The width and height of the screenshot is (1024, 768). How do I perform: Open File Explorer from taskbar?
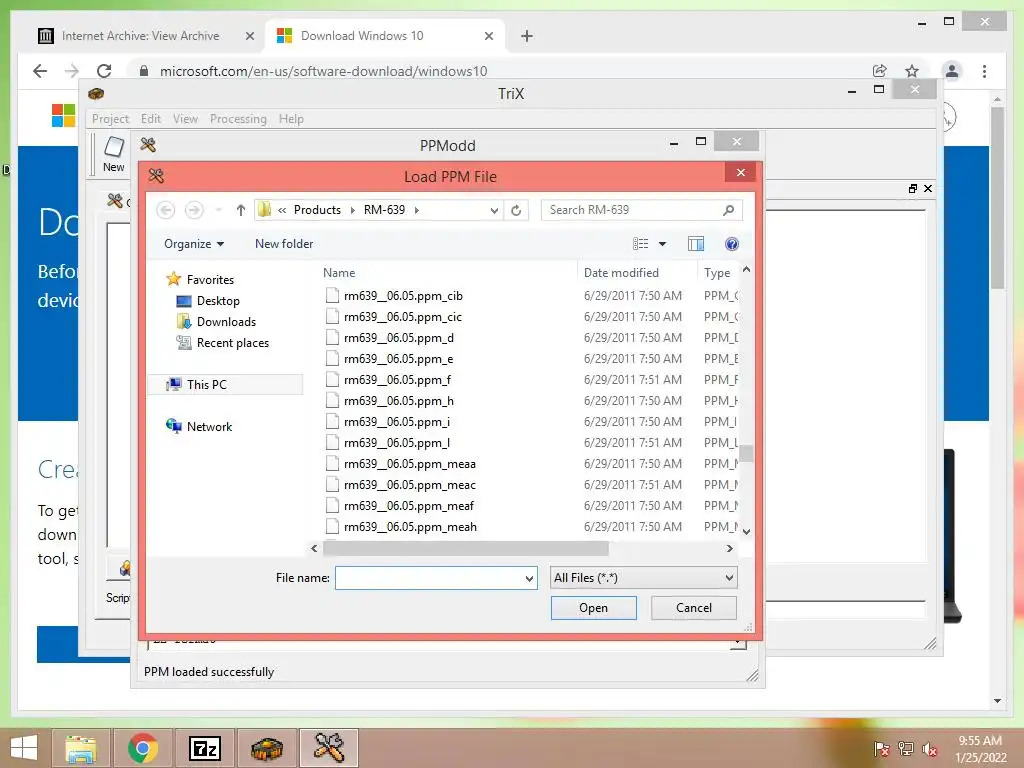(81, 748)
